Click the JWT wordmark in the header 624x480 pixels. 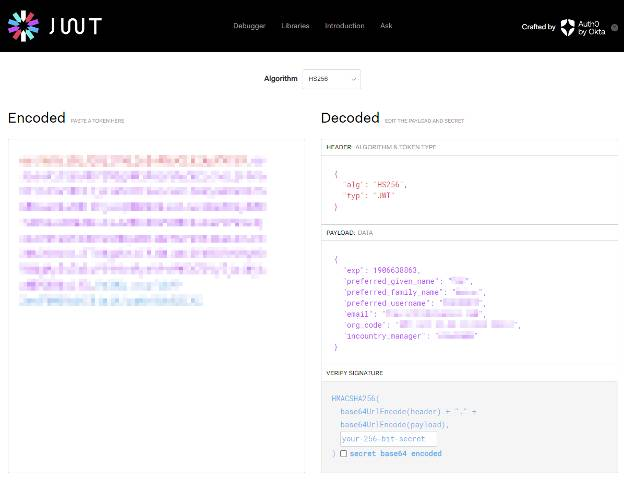pyautogui.click(x=76, y=26)
